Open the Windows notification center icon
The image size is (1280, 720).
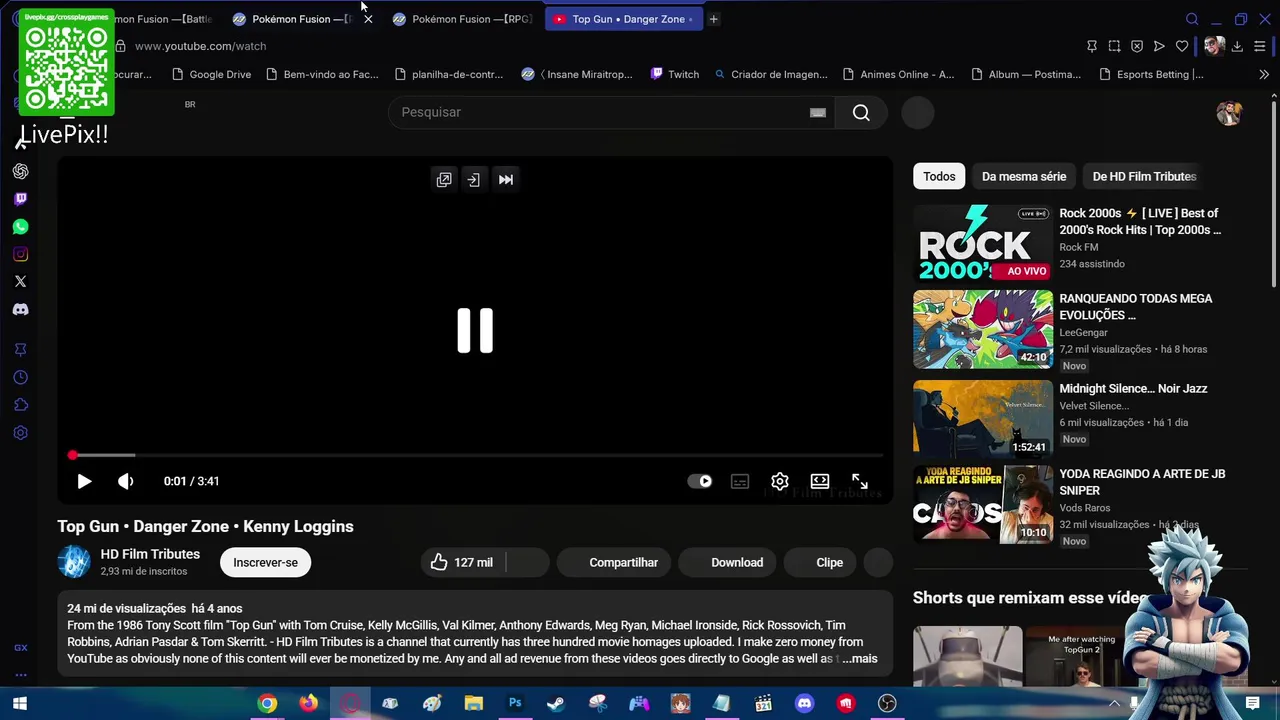[1252, 704]
